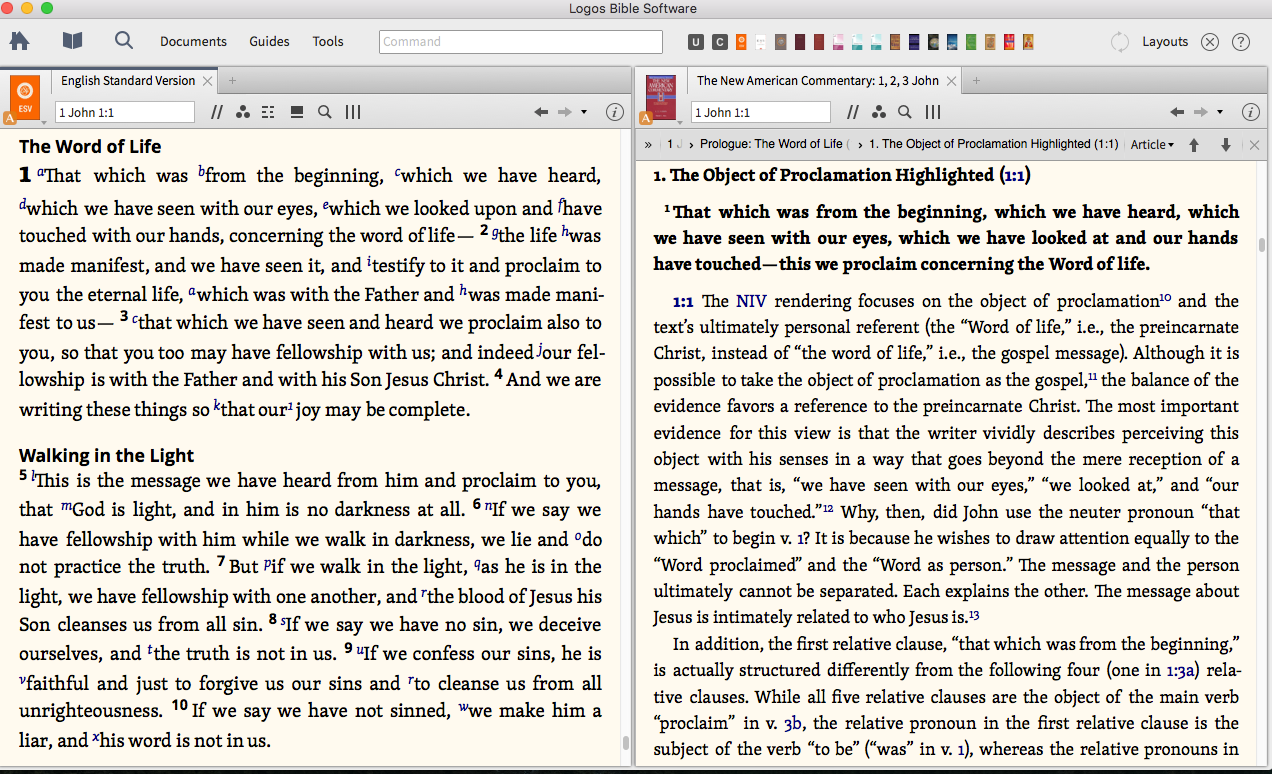Click 'Prologue: The Word of Life' breadcrumb
The height and width of the screenshot is (774, 1272).
pyautogui.click(x=773, y=145)
